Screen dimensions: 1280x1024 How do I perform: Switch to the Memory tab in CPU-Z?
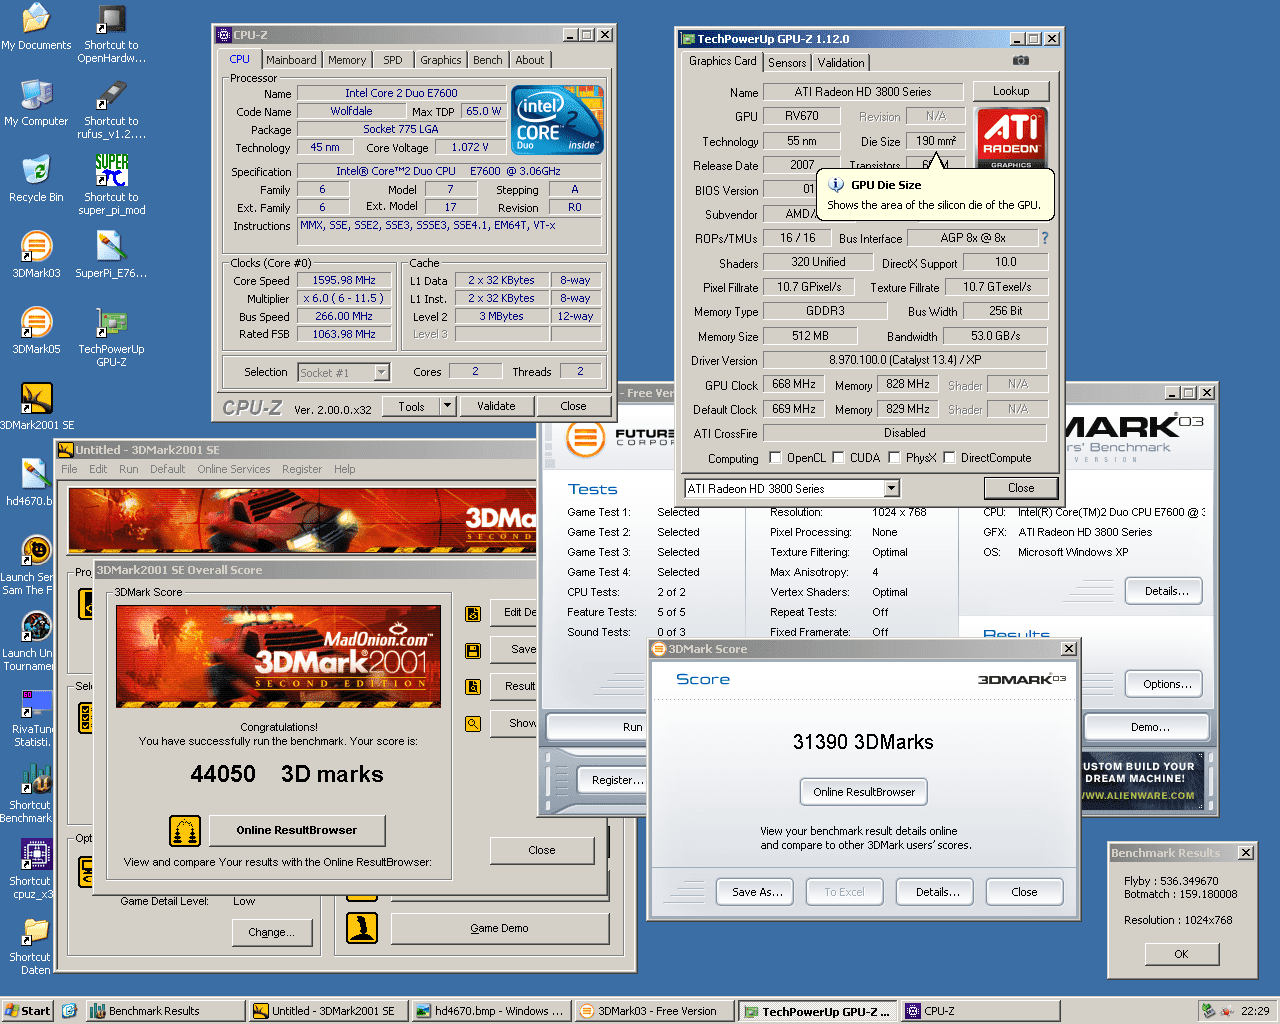coord(347,60)
